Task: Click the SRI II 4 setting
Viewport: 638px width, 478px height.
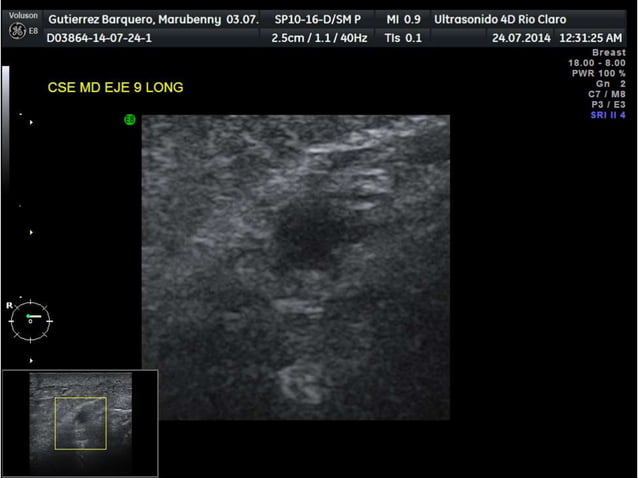Action: tap(608, 115)
